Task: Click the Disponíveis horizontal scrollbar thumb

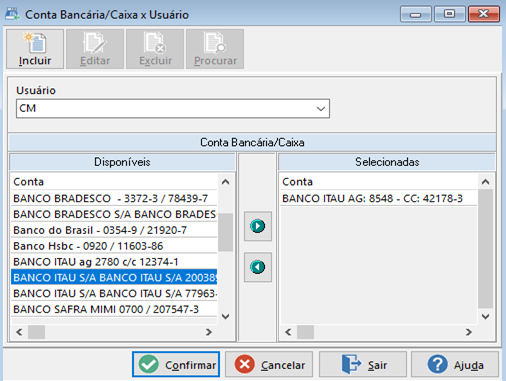Action: tap(36, 332)
